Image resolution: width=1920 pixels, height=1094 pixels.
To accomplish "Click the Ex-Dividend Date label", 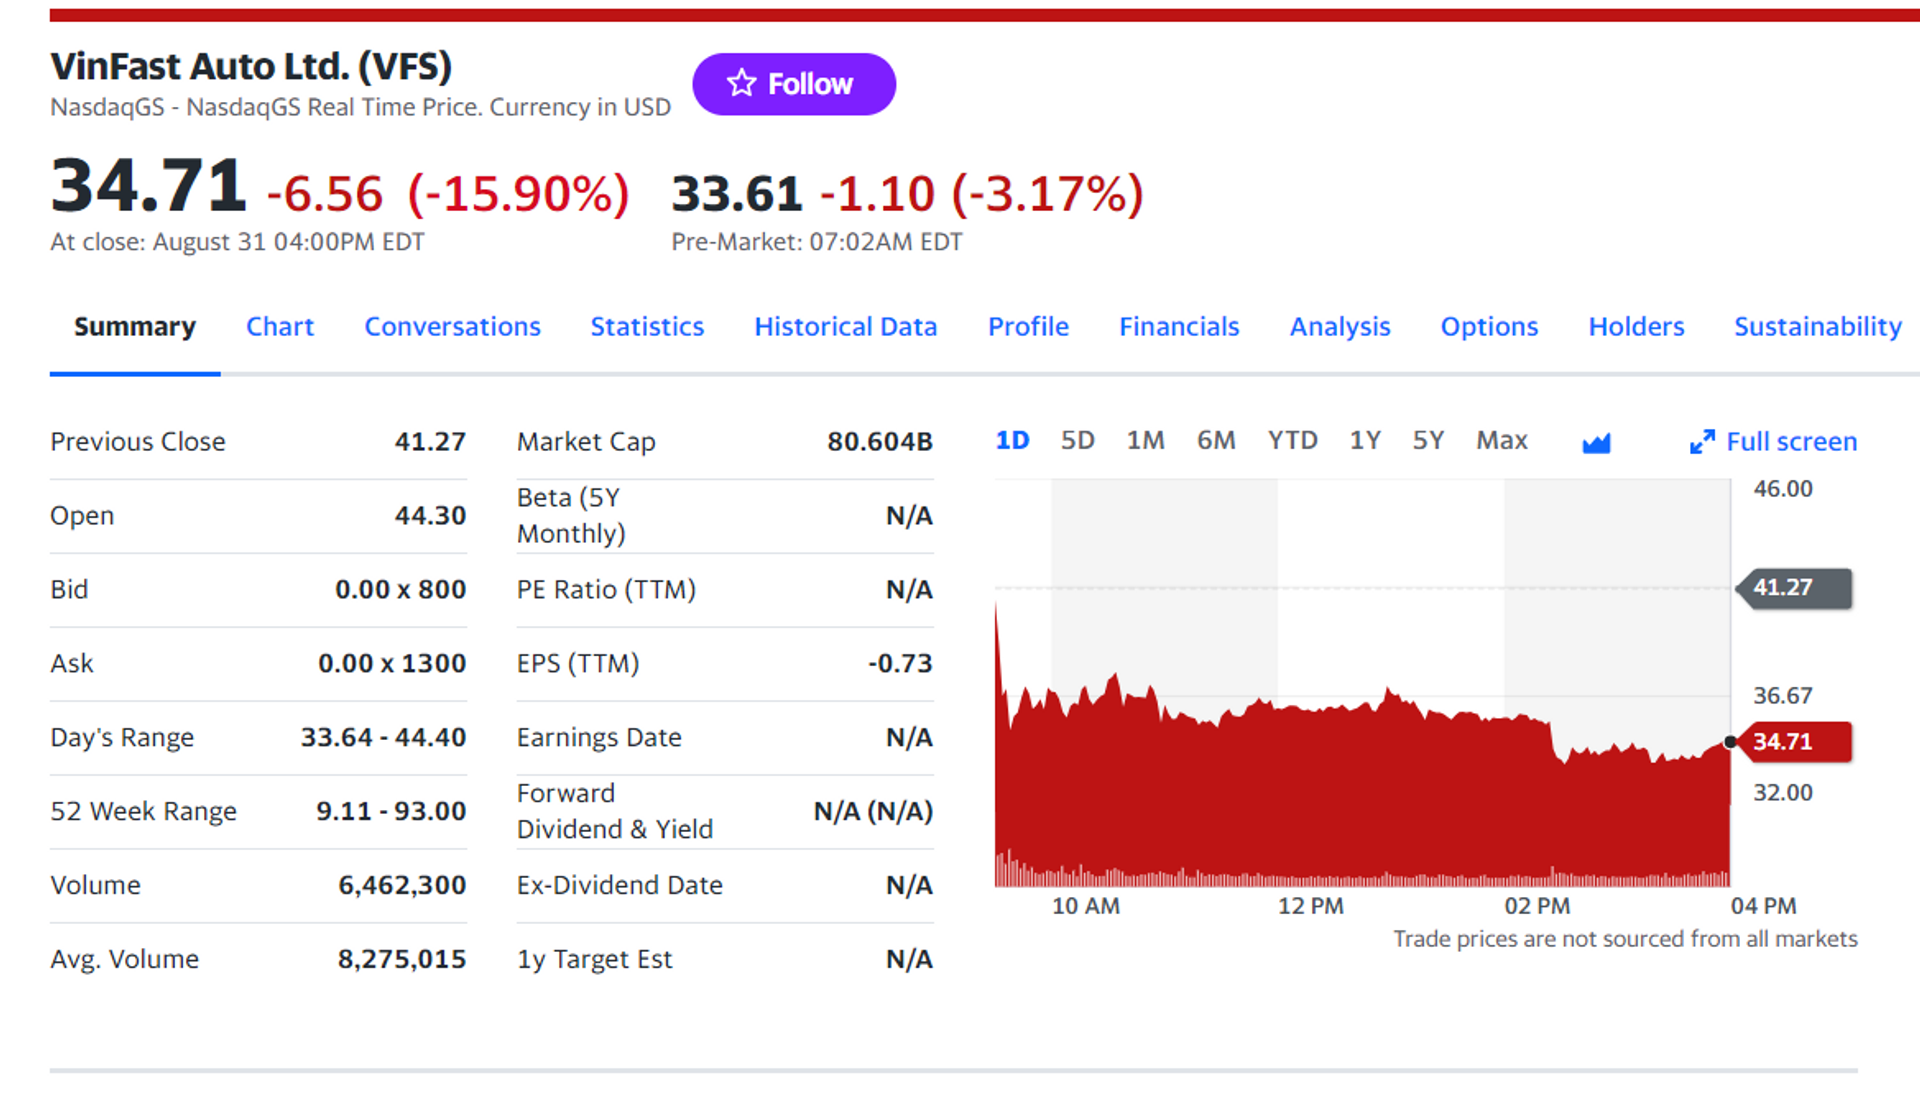I will (619, 885).
